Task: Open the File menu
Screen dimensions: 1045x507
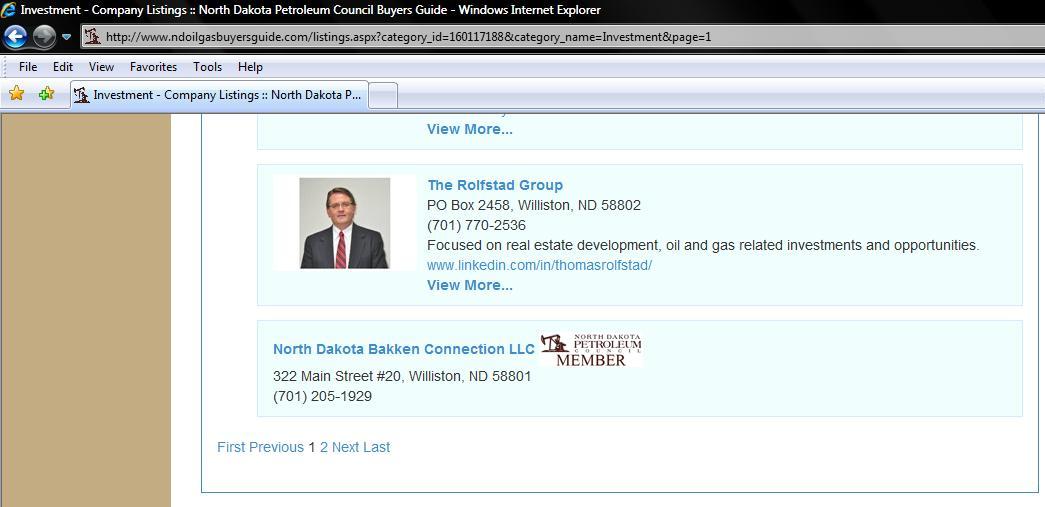Action: click(28, 67)
